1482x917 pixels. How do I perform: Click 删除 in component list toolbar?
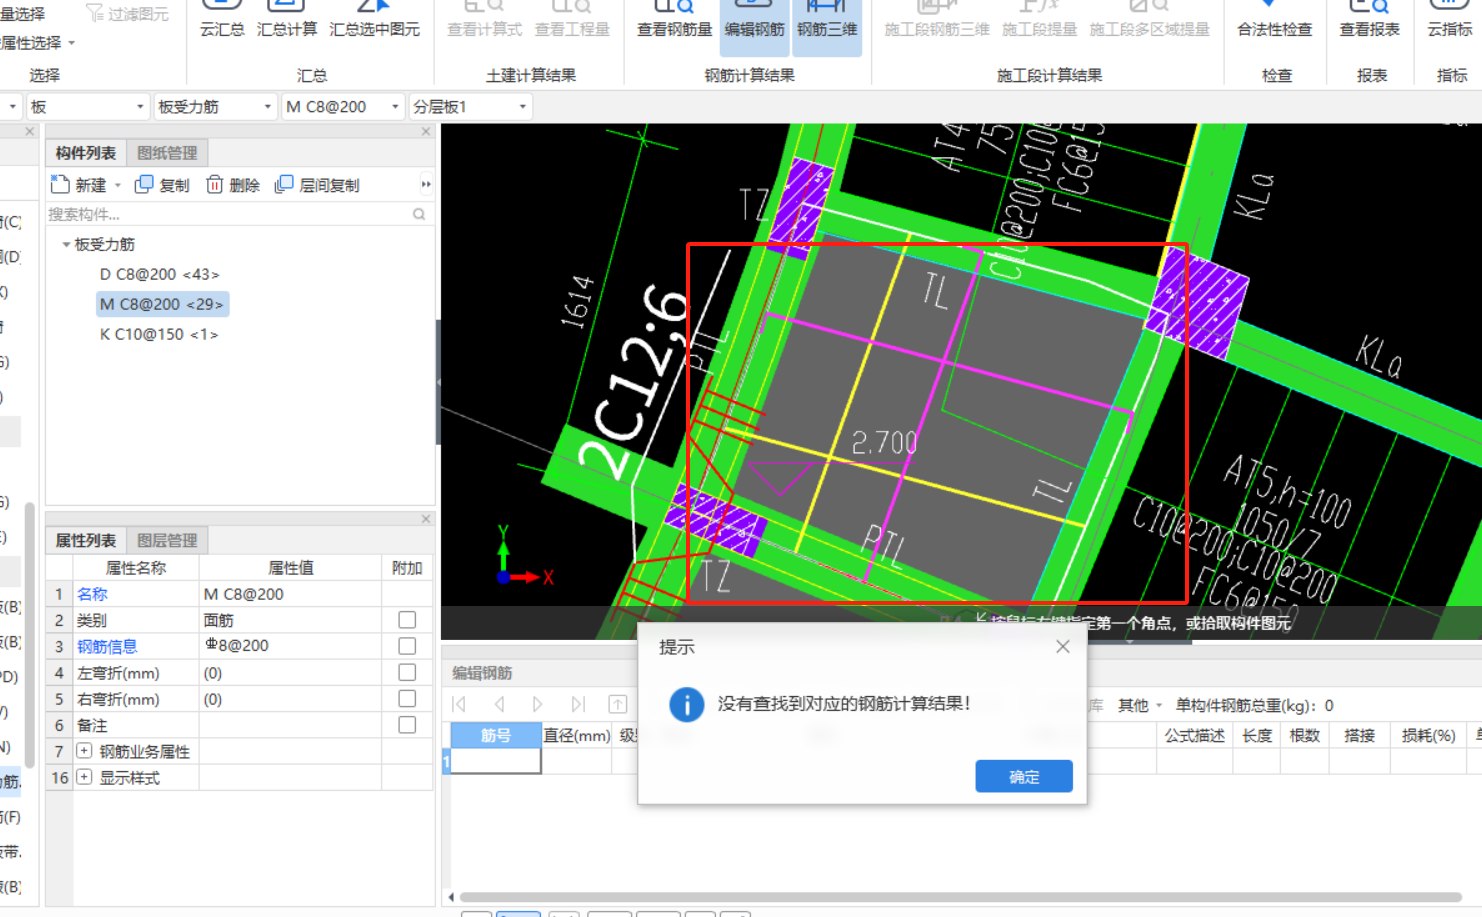[232, 185]
